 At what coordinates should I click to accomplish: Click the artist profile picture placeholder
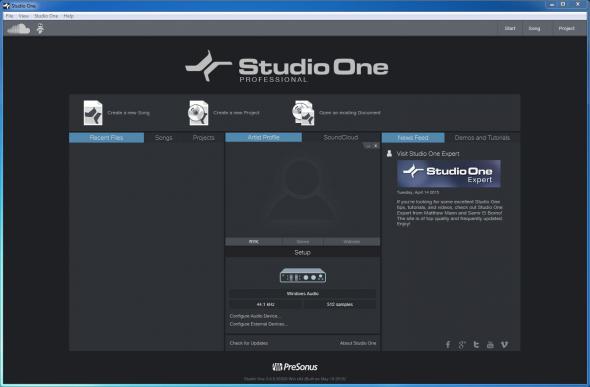click(x=302, y=190)
